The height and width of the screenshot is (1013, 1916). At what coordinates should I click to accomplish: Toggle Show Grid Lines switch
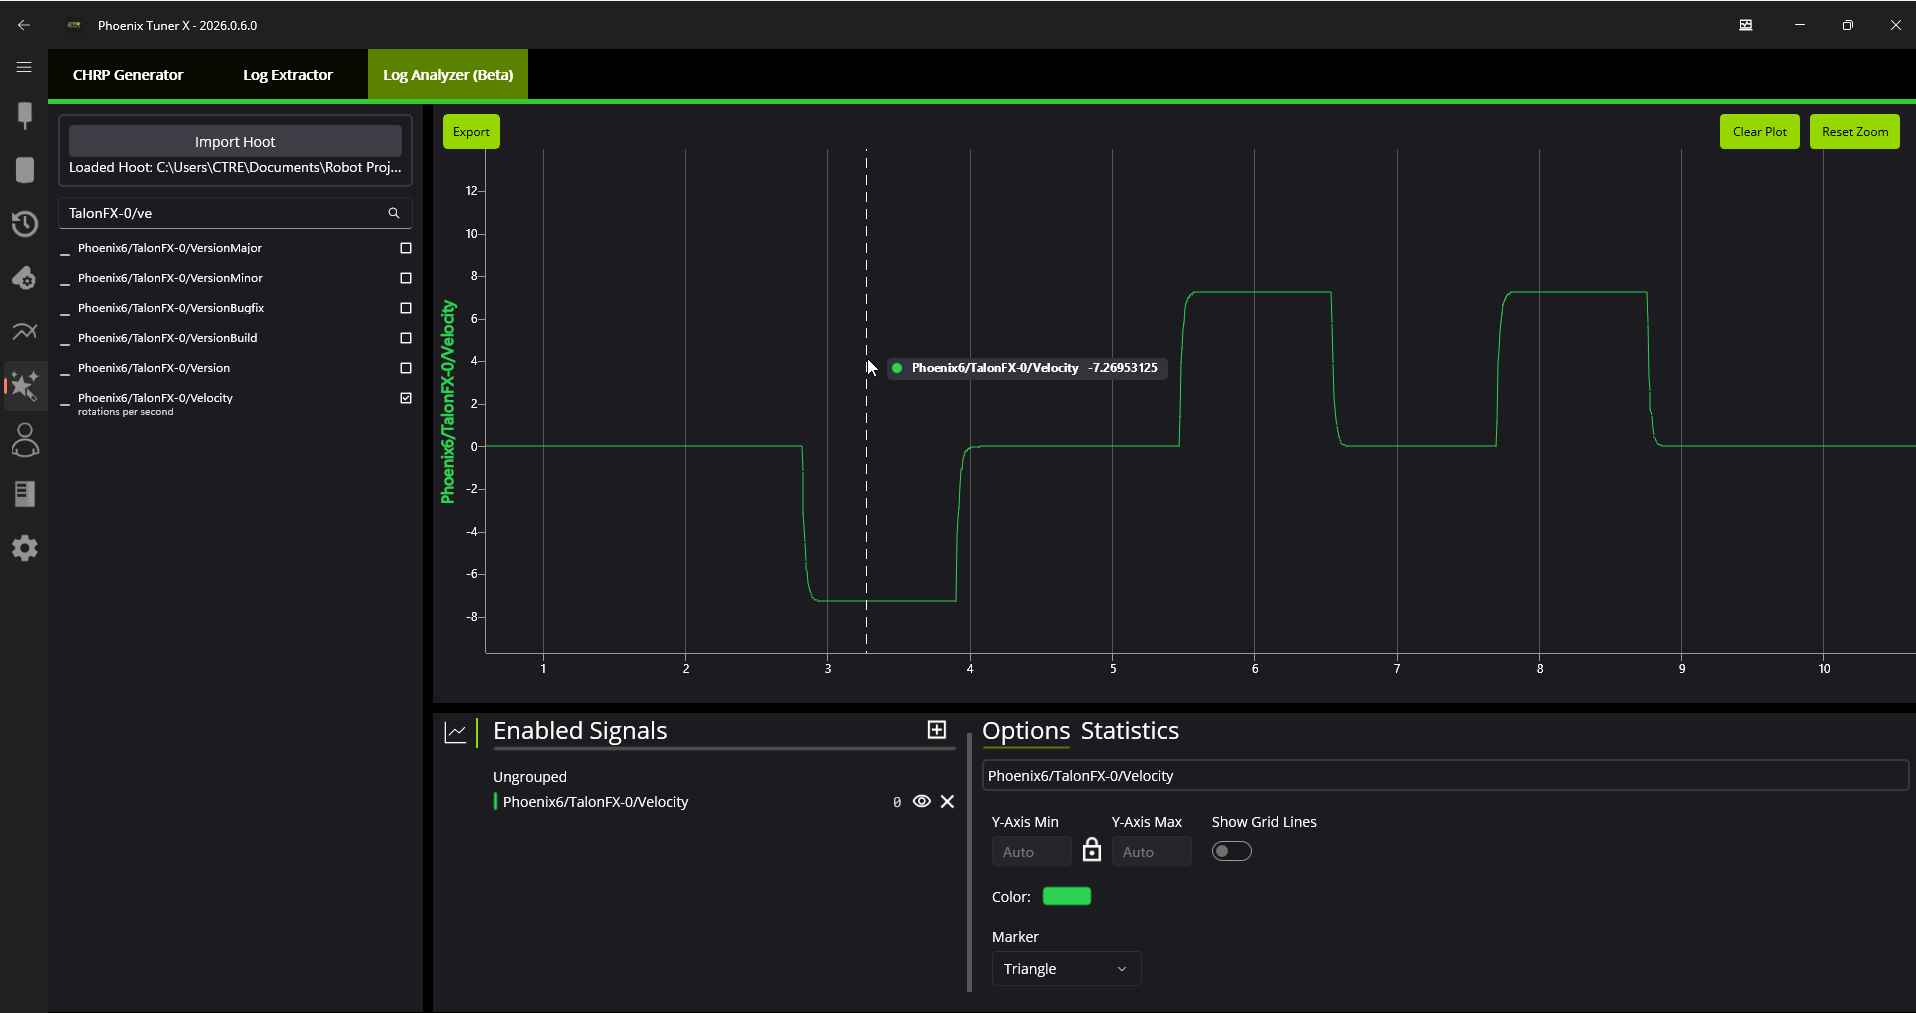tap(1231, 851)
